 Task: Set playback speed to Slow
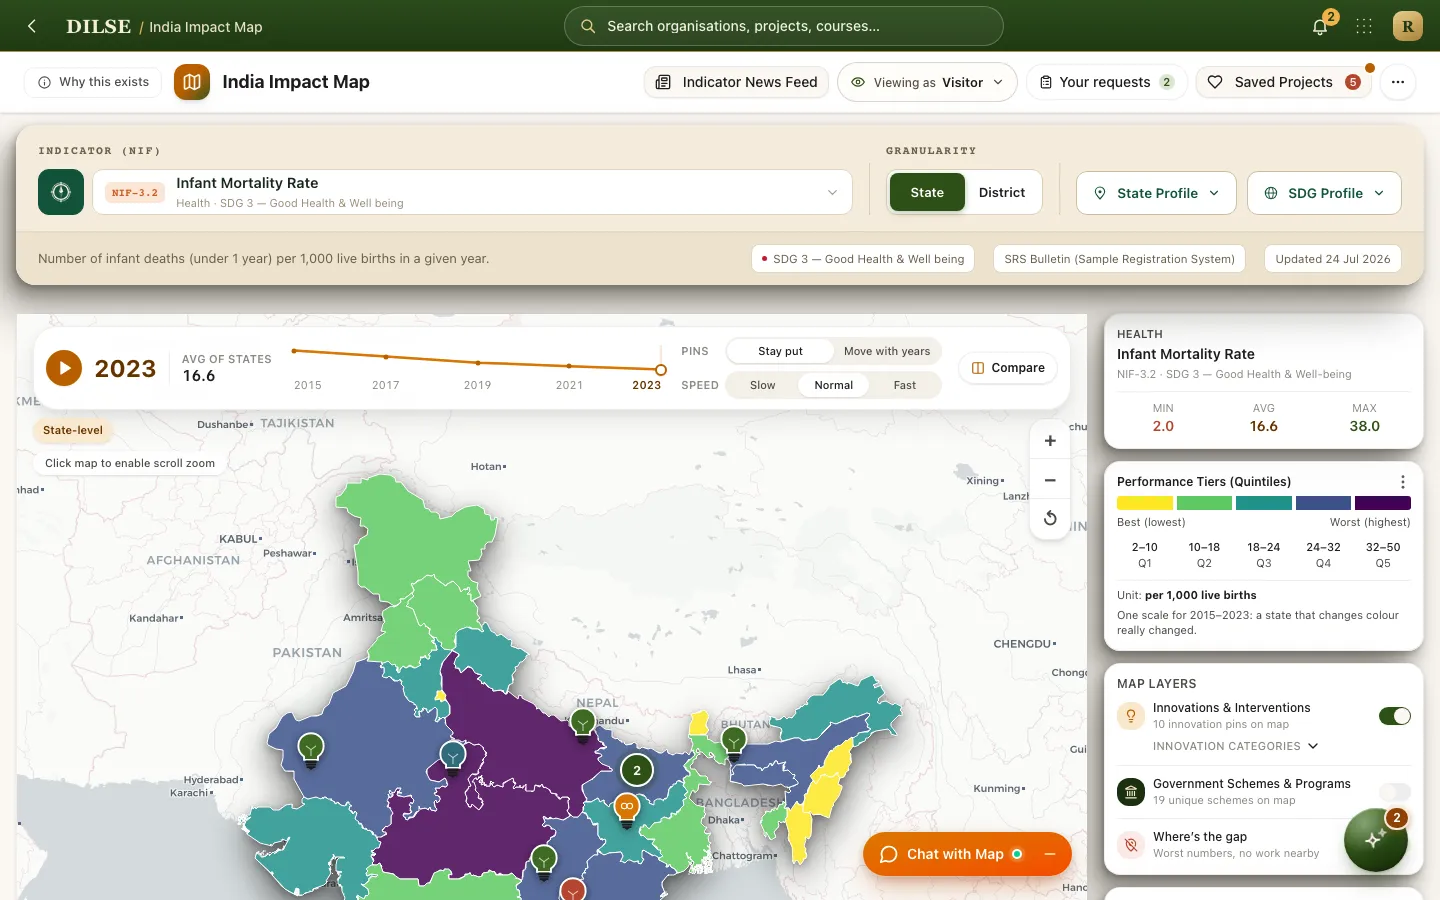coord(763,385)
